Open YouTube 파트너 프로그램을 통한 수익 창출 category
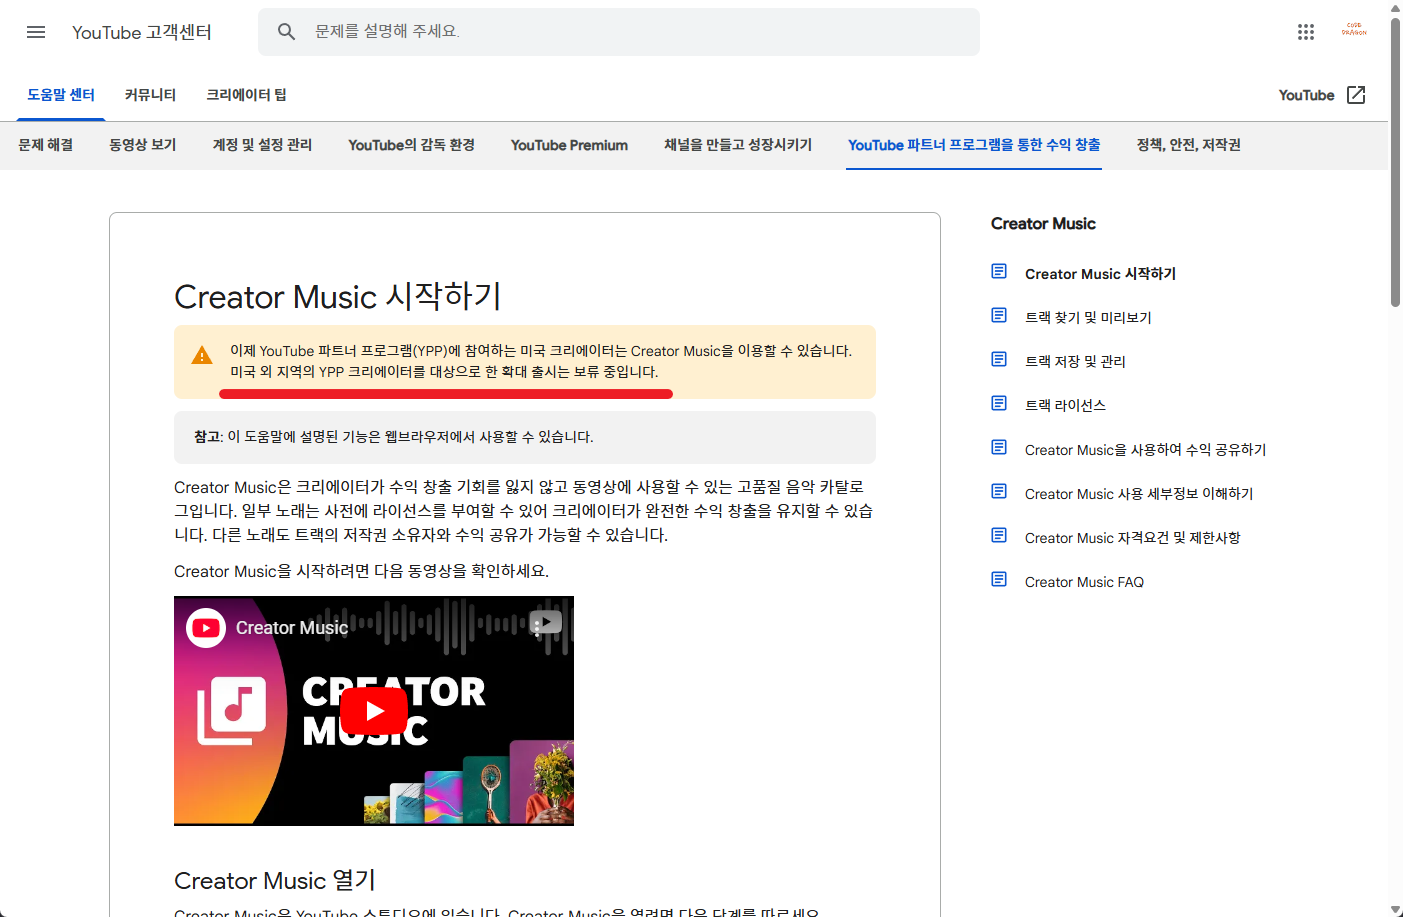The image size is (1403, 917). (x=974, y=145)
